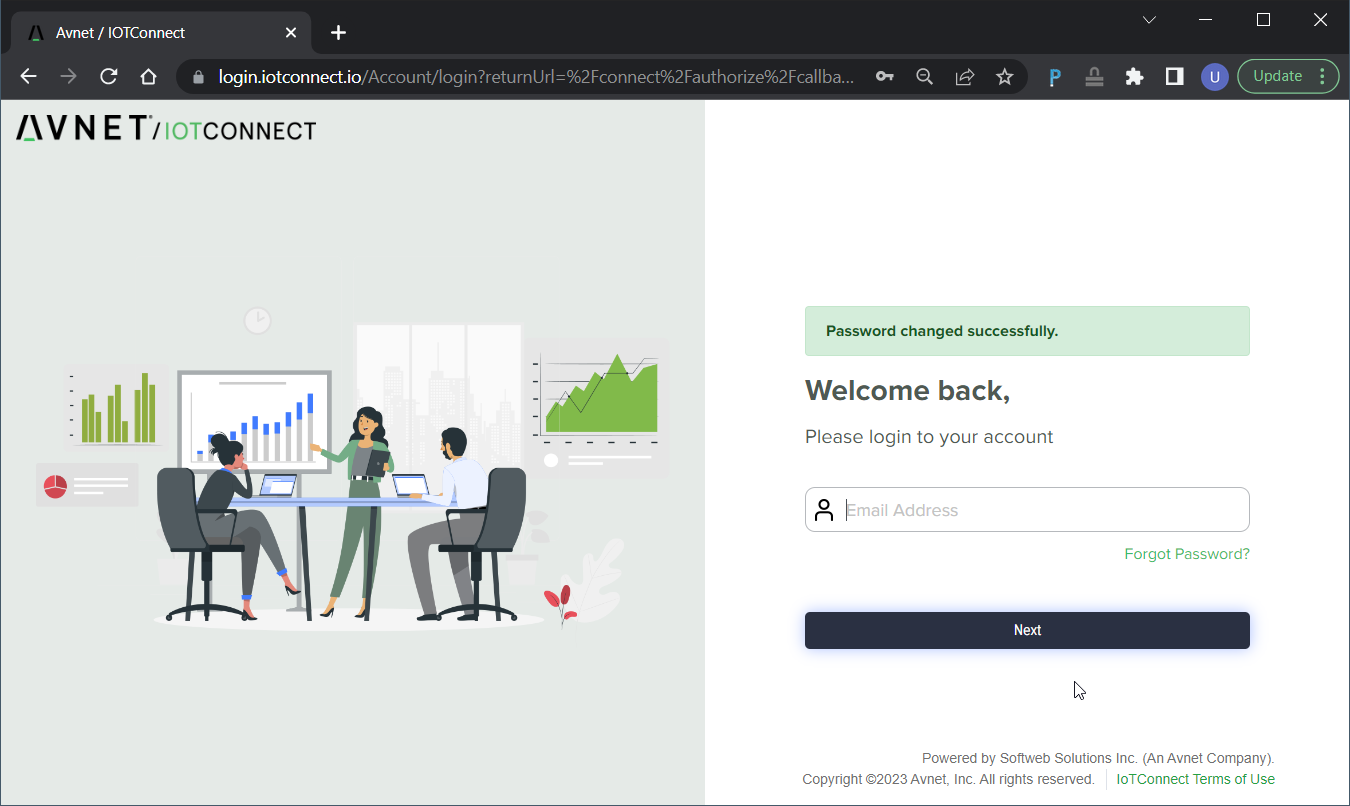1350x806 pixels.
Task: Open the extensions puzzle icon
Action: point(1134,77)
